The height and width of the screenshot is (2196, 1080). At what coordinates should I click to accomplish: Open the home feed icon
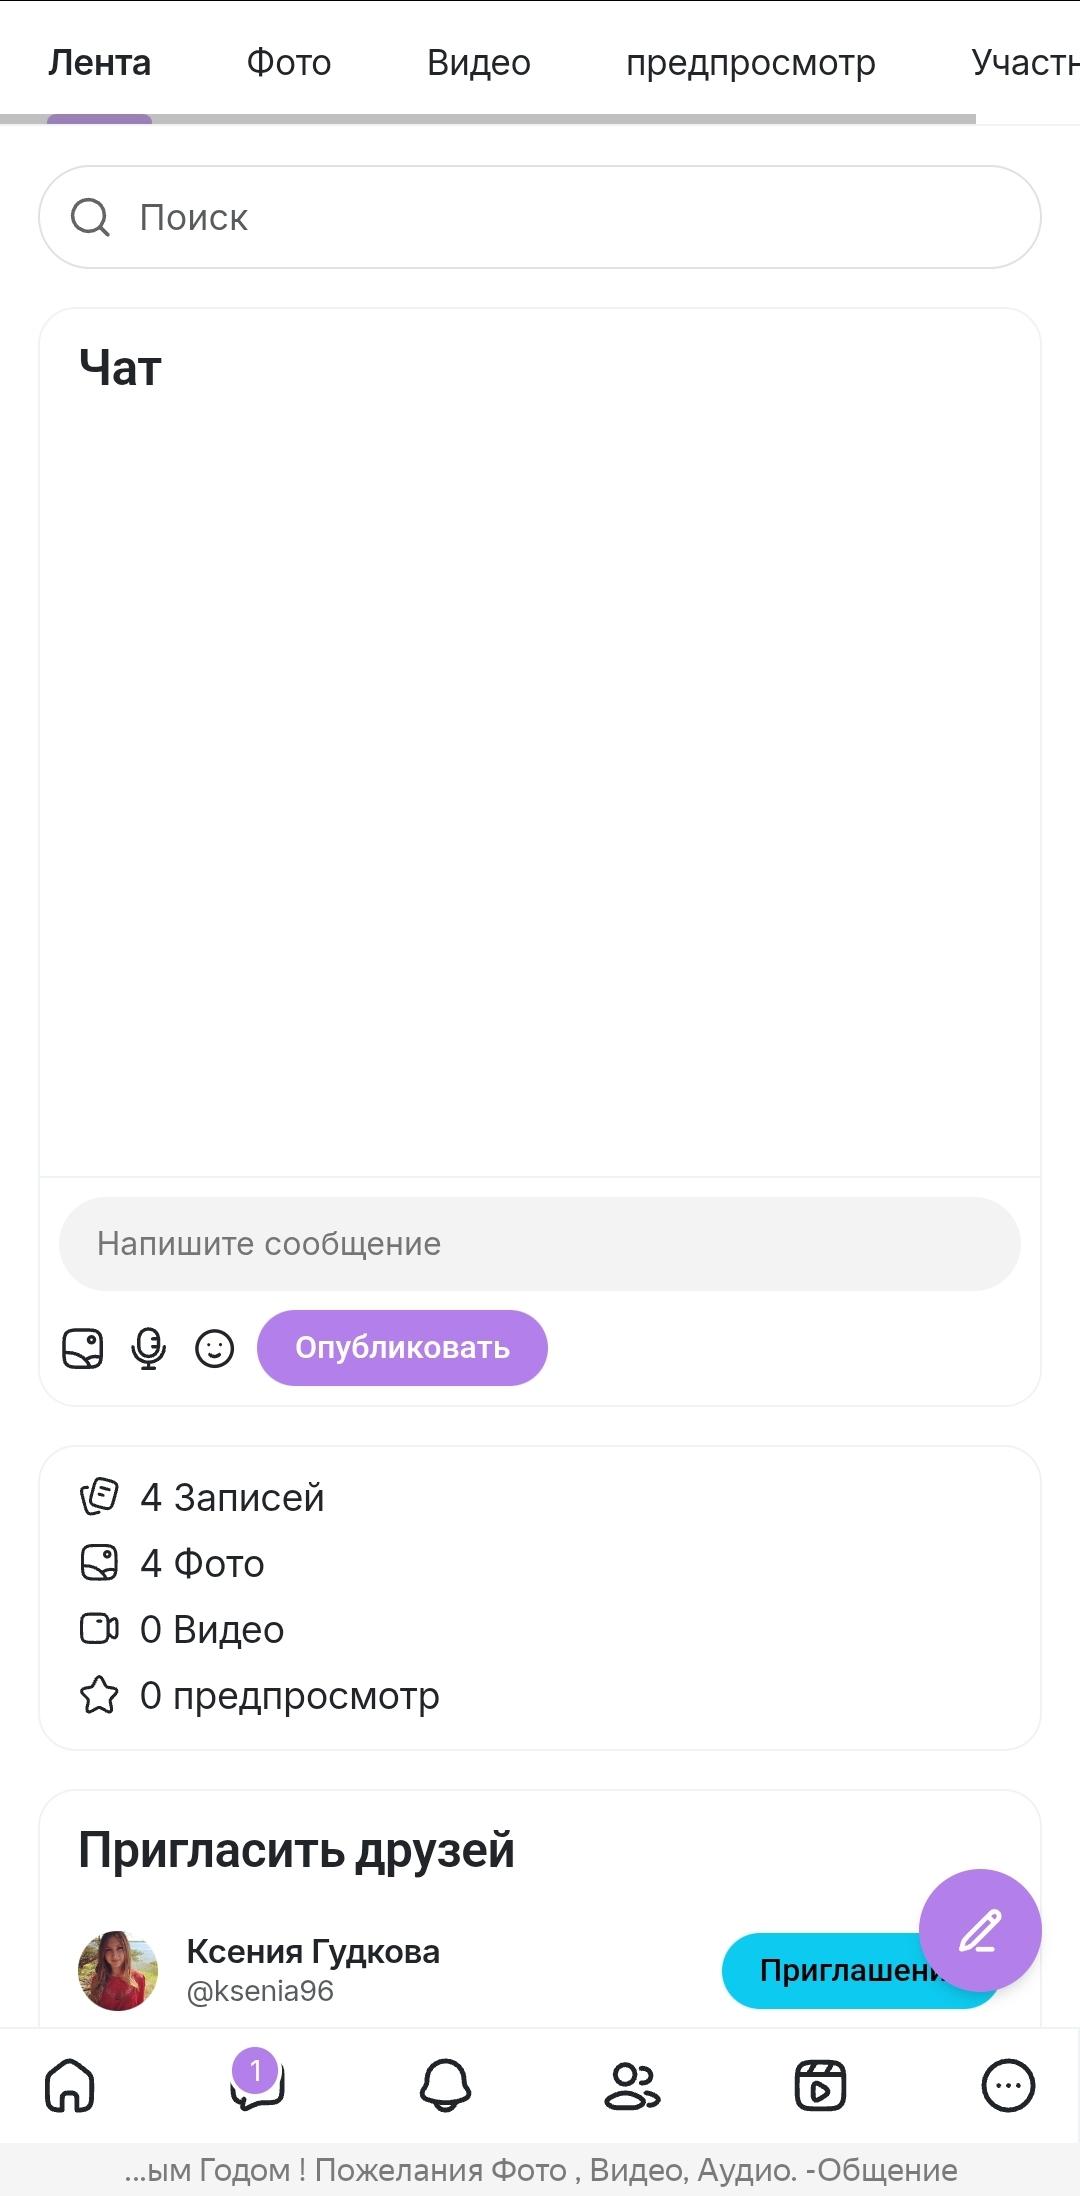(70, 2086)
